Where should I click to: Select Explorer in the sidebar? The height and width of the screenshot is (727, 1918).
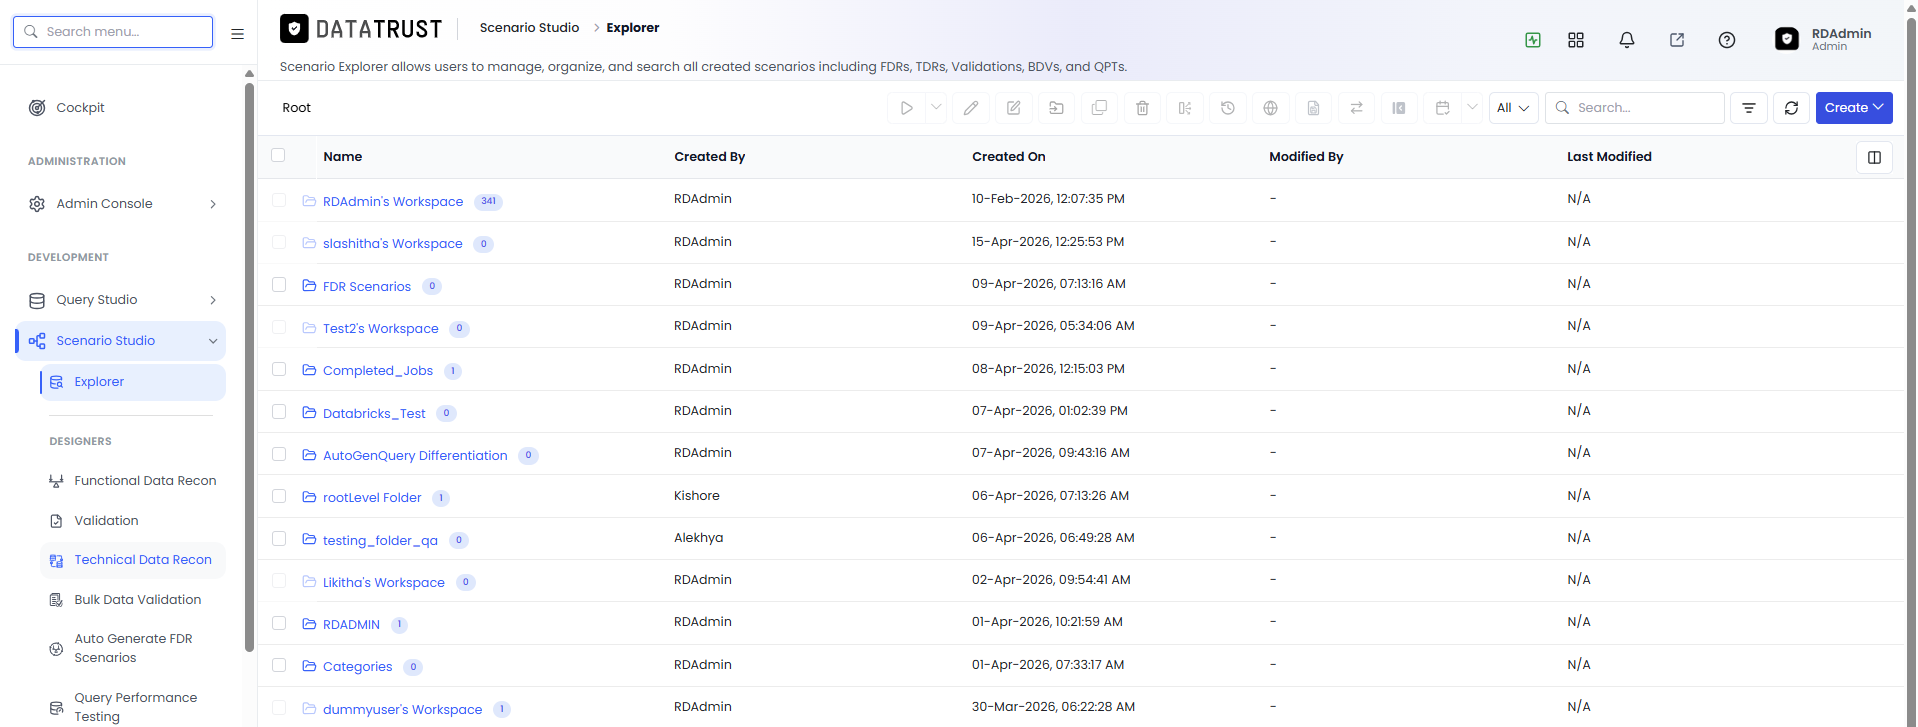[133, 382]
